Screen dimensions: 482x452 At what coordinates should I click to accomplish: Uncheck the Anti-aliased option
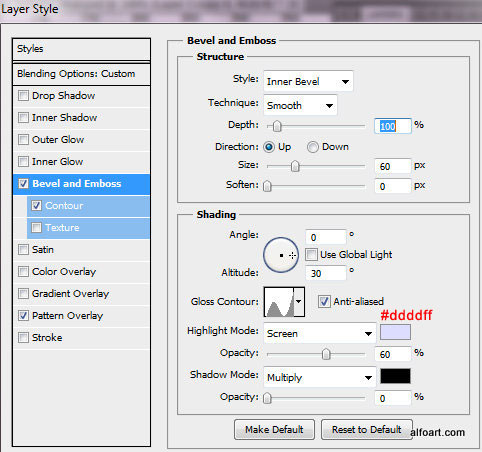click(x=324, y=302)
